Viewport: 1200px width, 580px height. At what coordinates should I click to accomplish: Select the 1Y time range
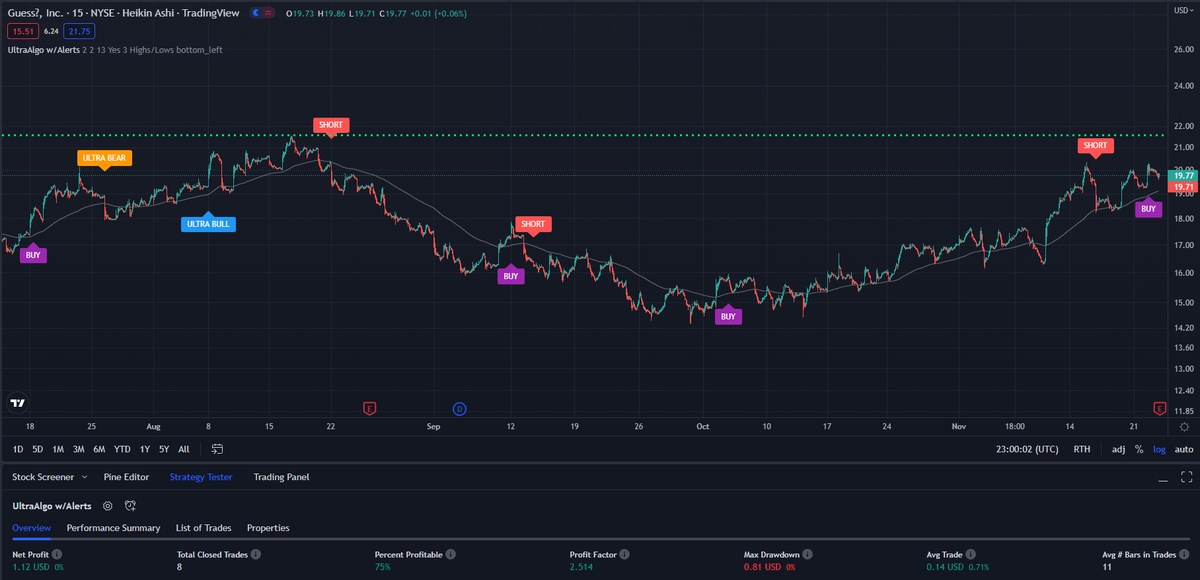(145, 449)
